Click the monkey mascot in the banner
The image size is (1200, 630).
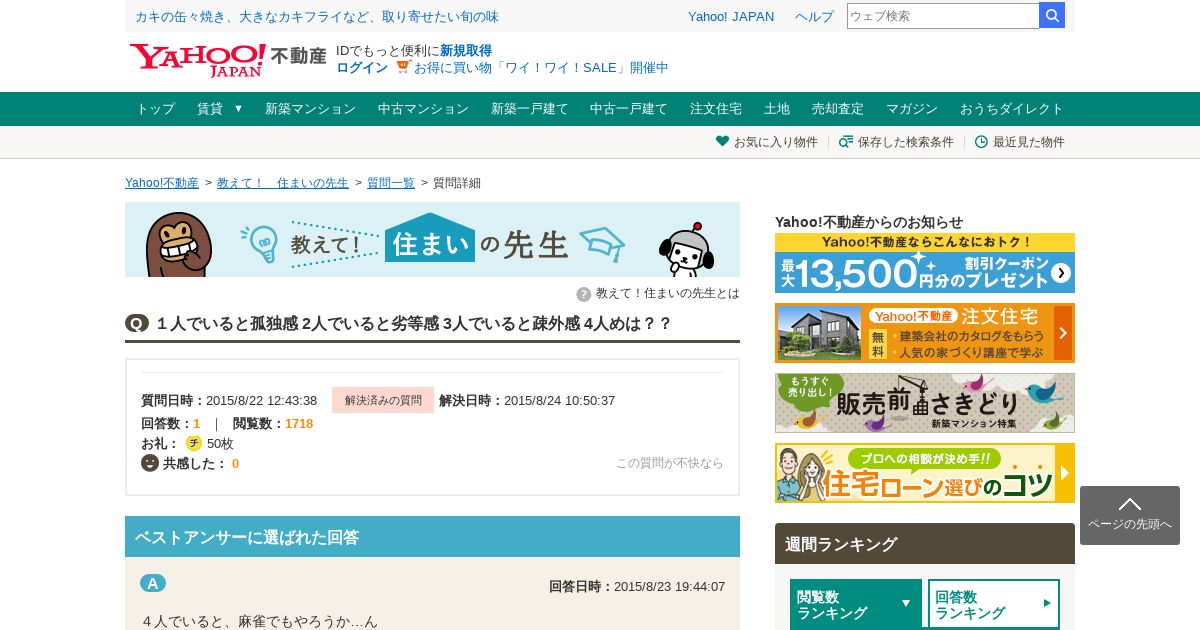click(x=178, y=244)
